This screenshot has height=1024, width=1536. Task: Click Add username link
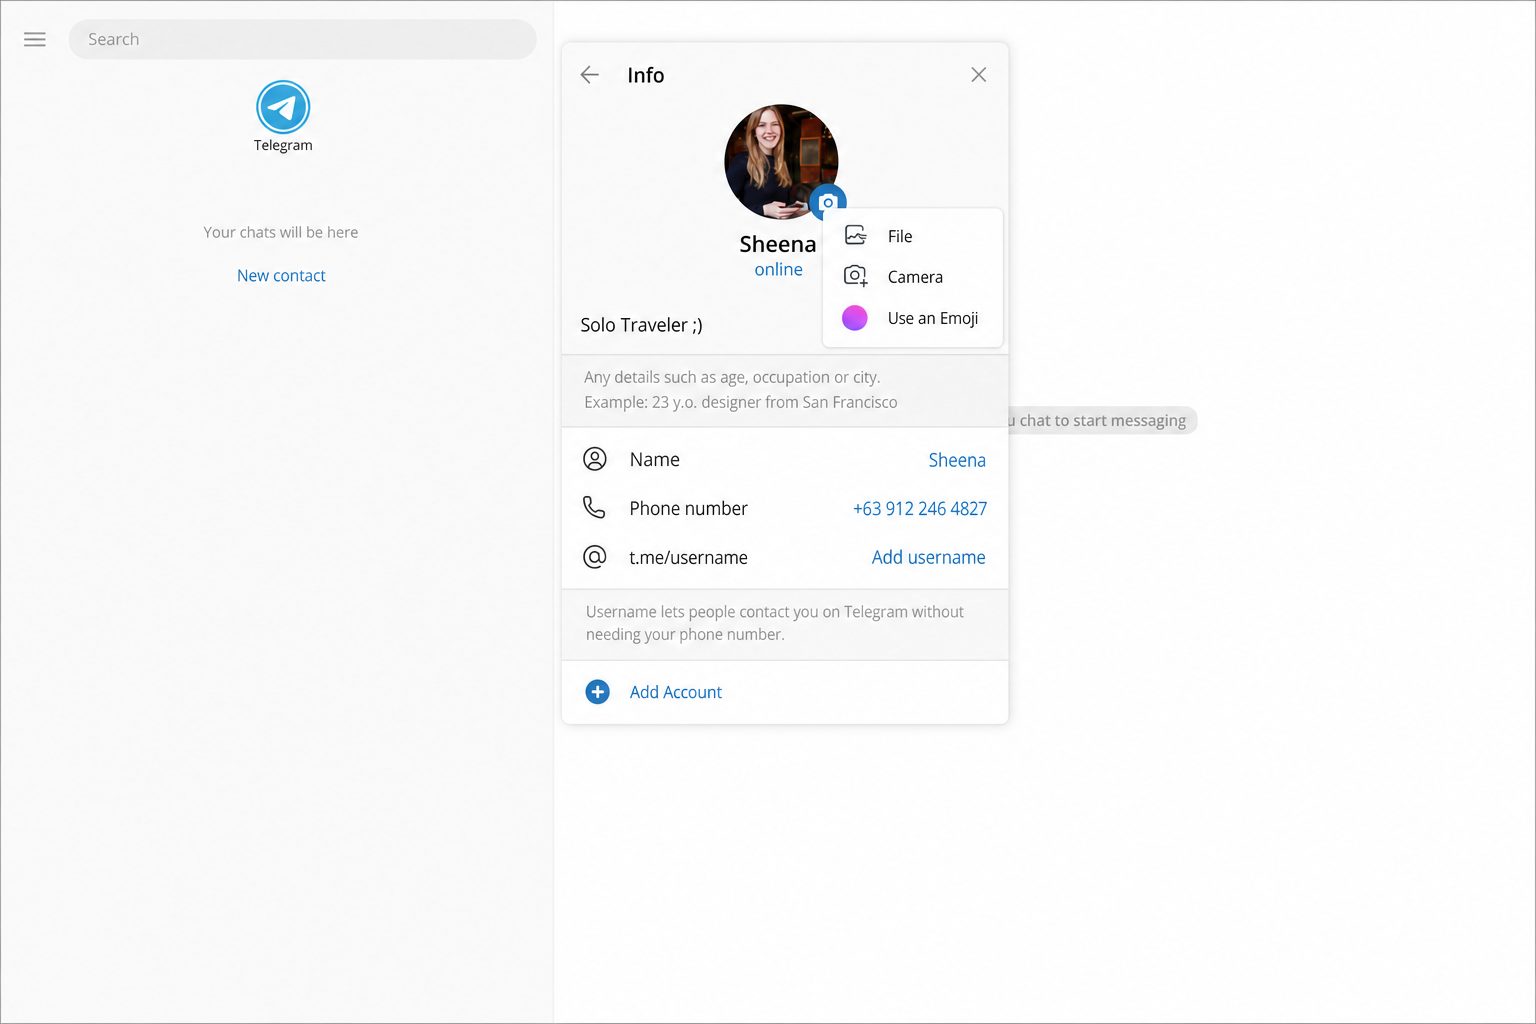coord(929,557)
